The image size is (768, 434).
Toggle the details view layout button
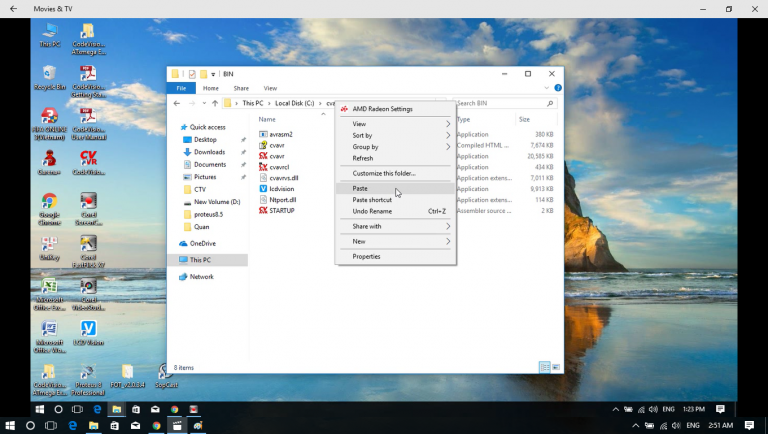(x=545, y=367)
